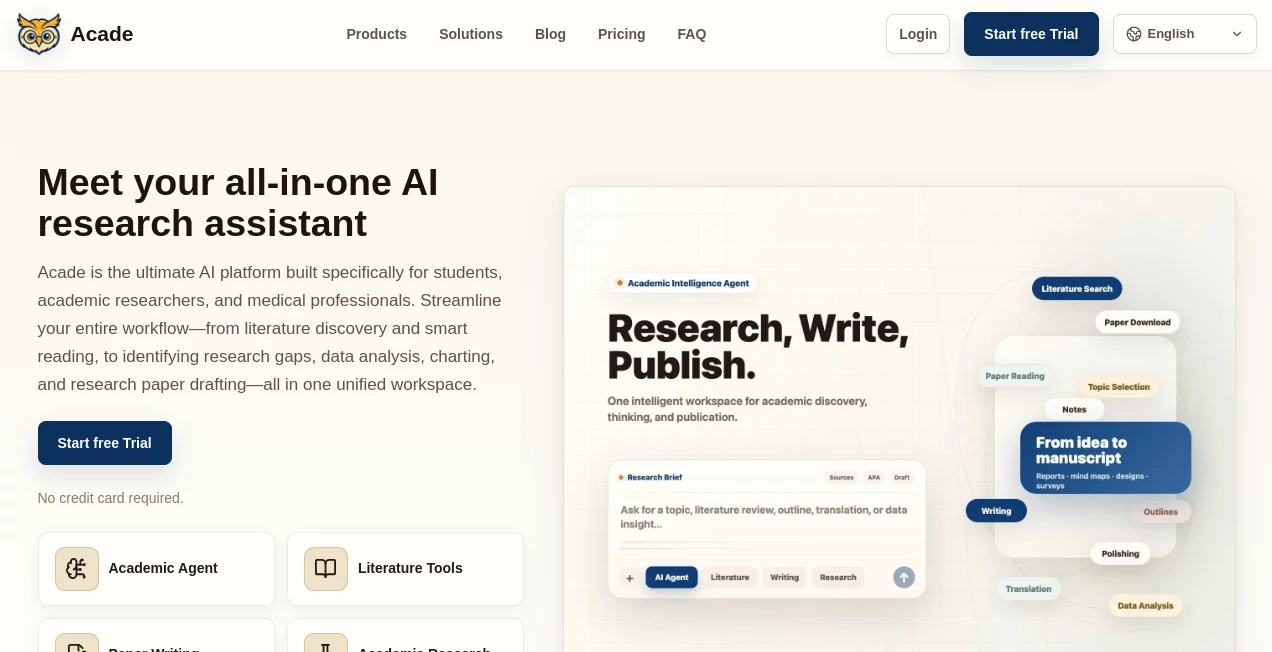Viewport: 1272px width, 652px height.
Task: Click the globe icon in language selector
Action: [x=1134, y=34]
